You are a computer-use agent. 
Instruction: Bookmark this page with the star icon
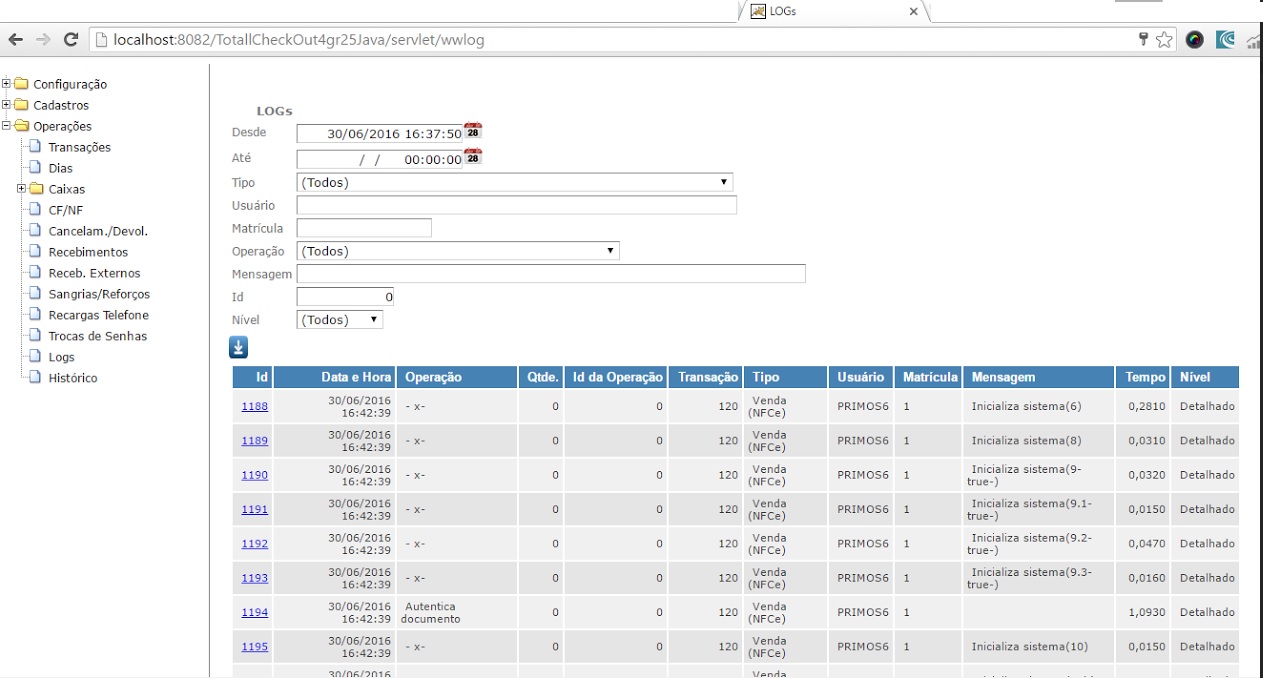click(1165, 40)
